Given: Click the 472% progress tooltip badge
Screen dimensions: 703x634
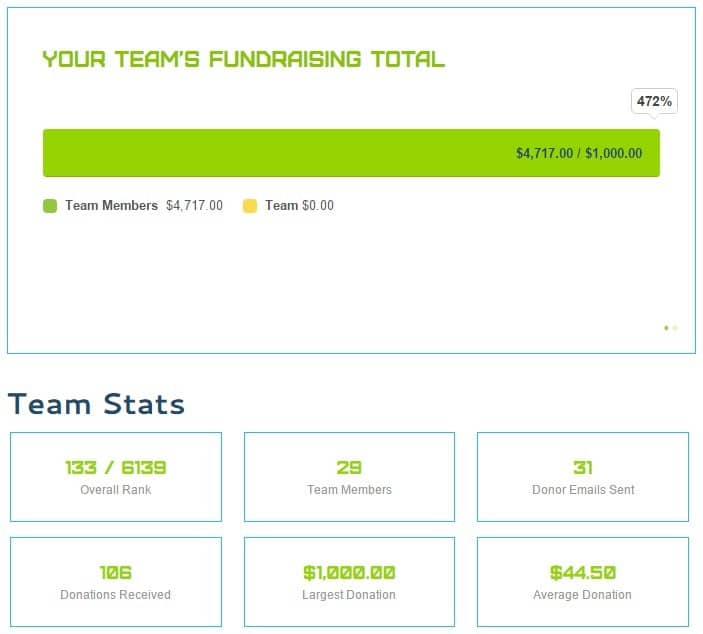Looking at the screenshot, I should pyautogui.click(x=654, y=101).
